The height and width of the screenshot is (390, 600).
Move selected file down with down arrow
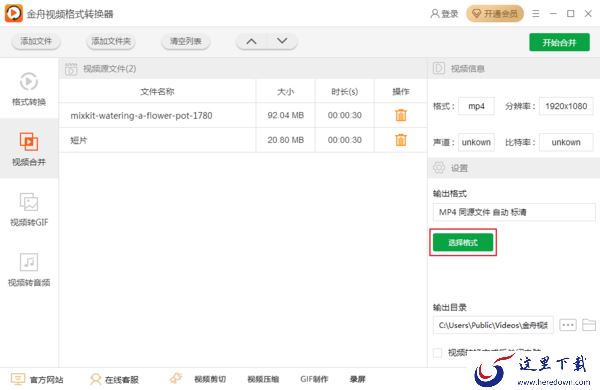(x=282, y=41)
